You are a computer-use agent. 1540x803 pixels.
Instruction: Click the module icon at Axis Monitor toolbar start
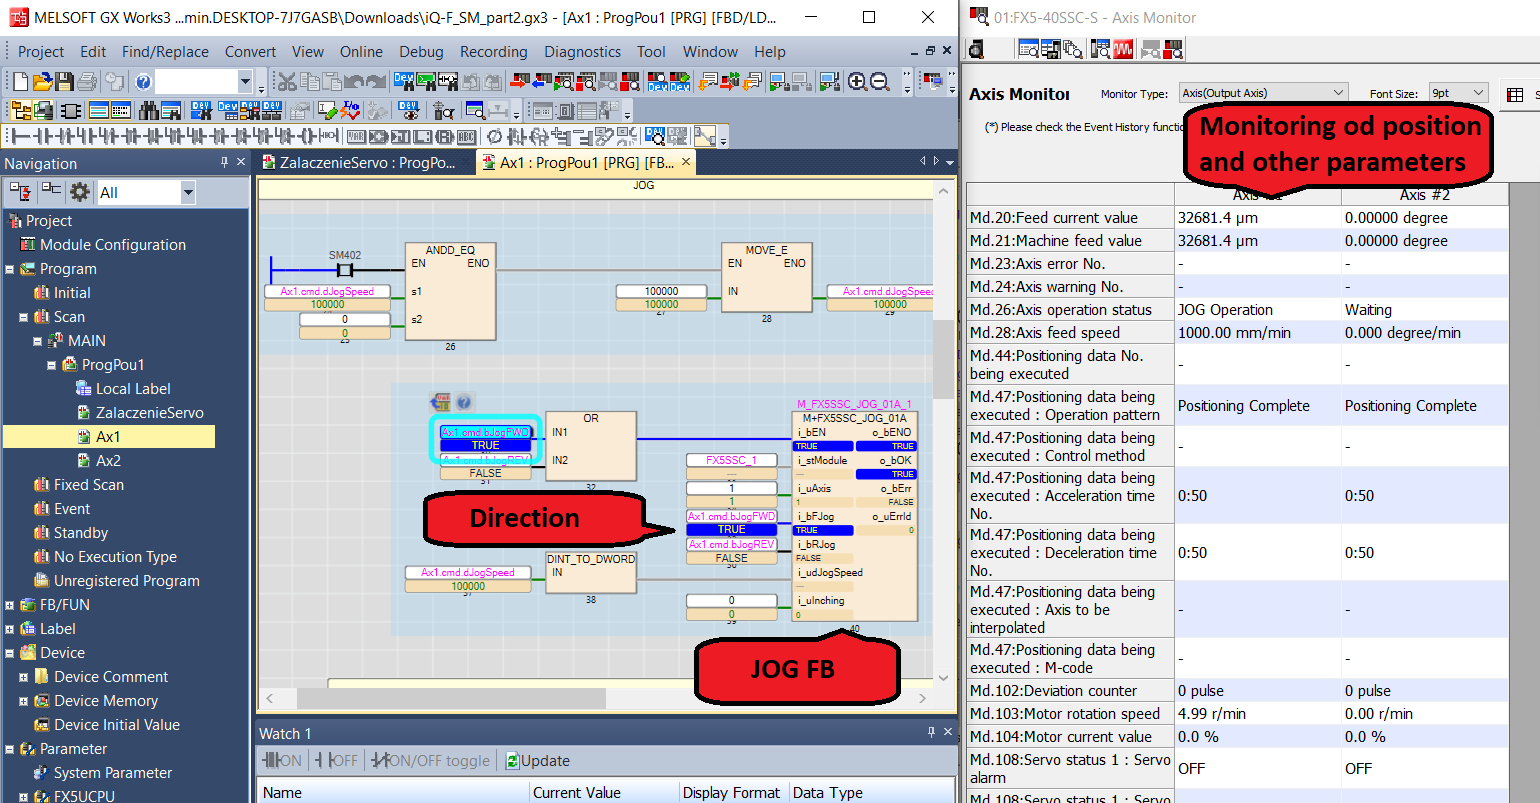[977, 48]
